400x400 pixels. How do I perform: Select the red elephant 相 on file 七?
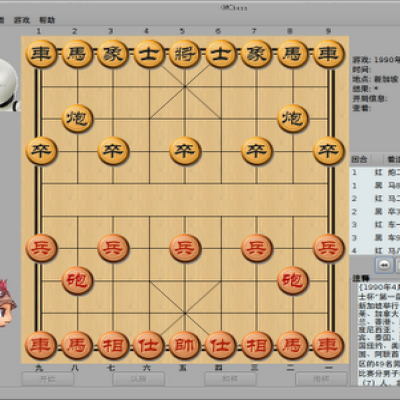tap(113, 345)
